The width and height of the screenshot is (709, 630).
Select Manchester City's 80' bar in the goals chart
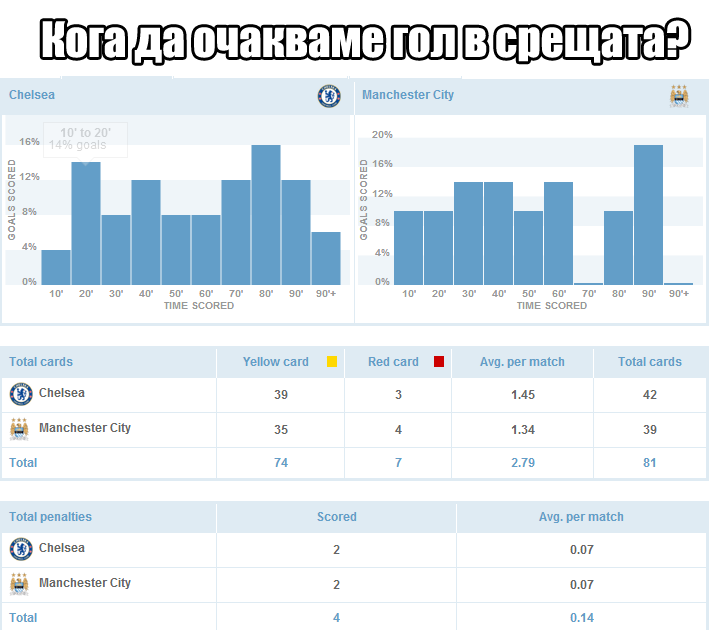619,248
